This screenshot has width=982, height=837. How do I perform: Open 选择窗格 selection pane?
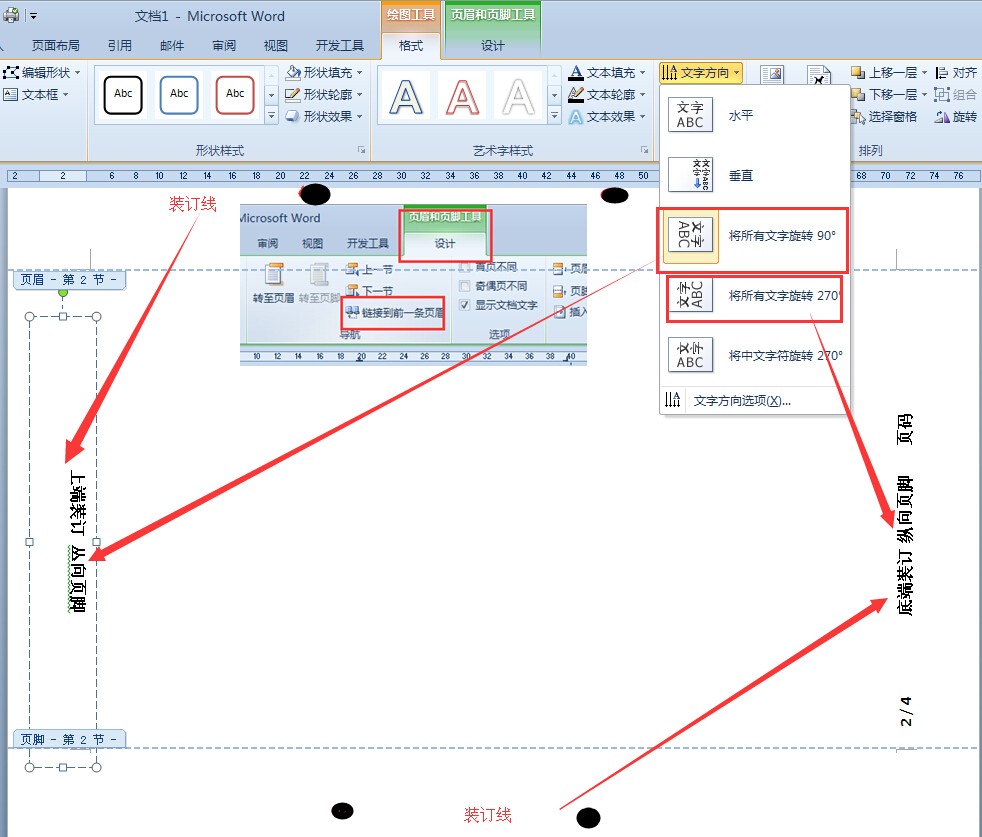click(x=884, y=117)
